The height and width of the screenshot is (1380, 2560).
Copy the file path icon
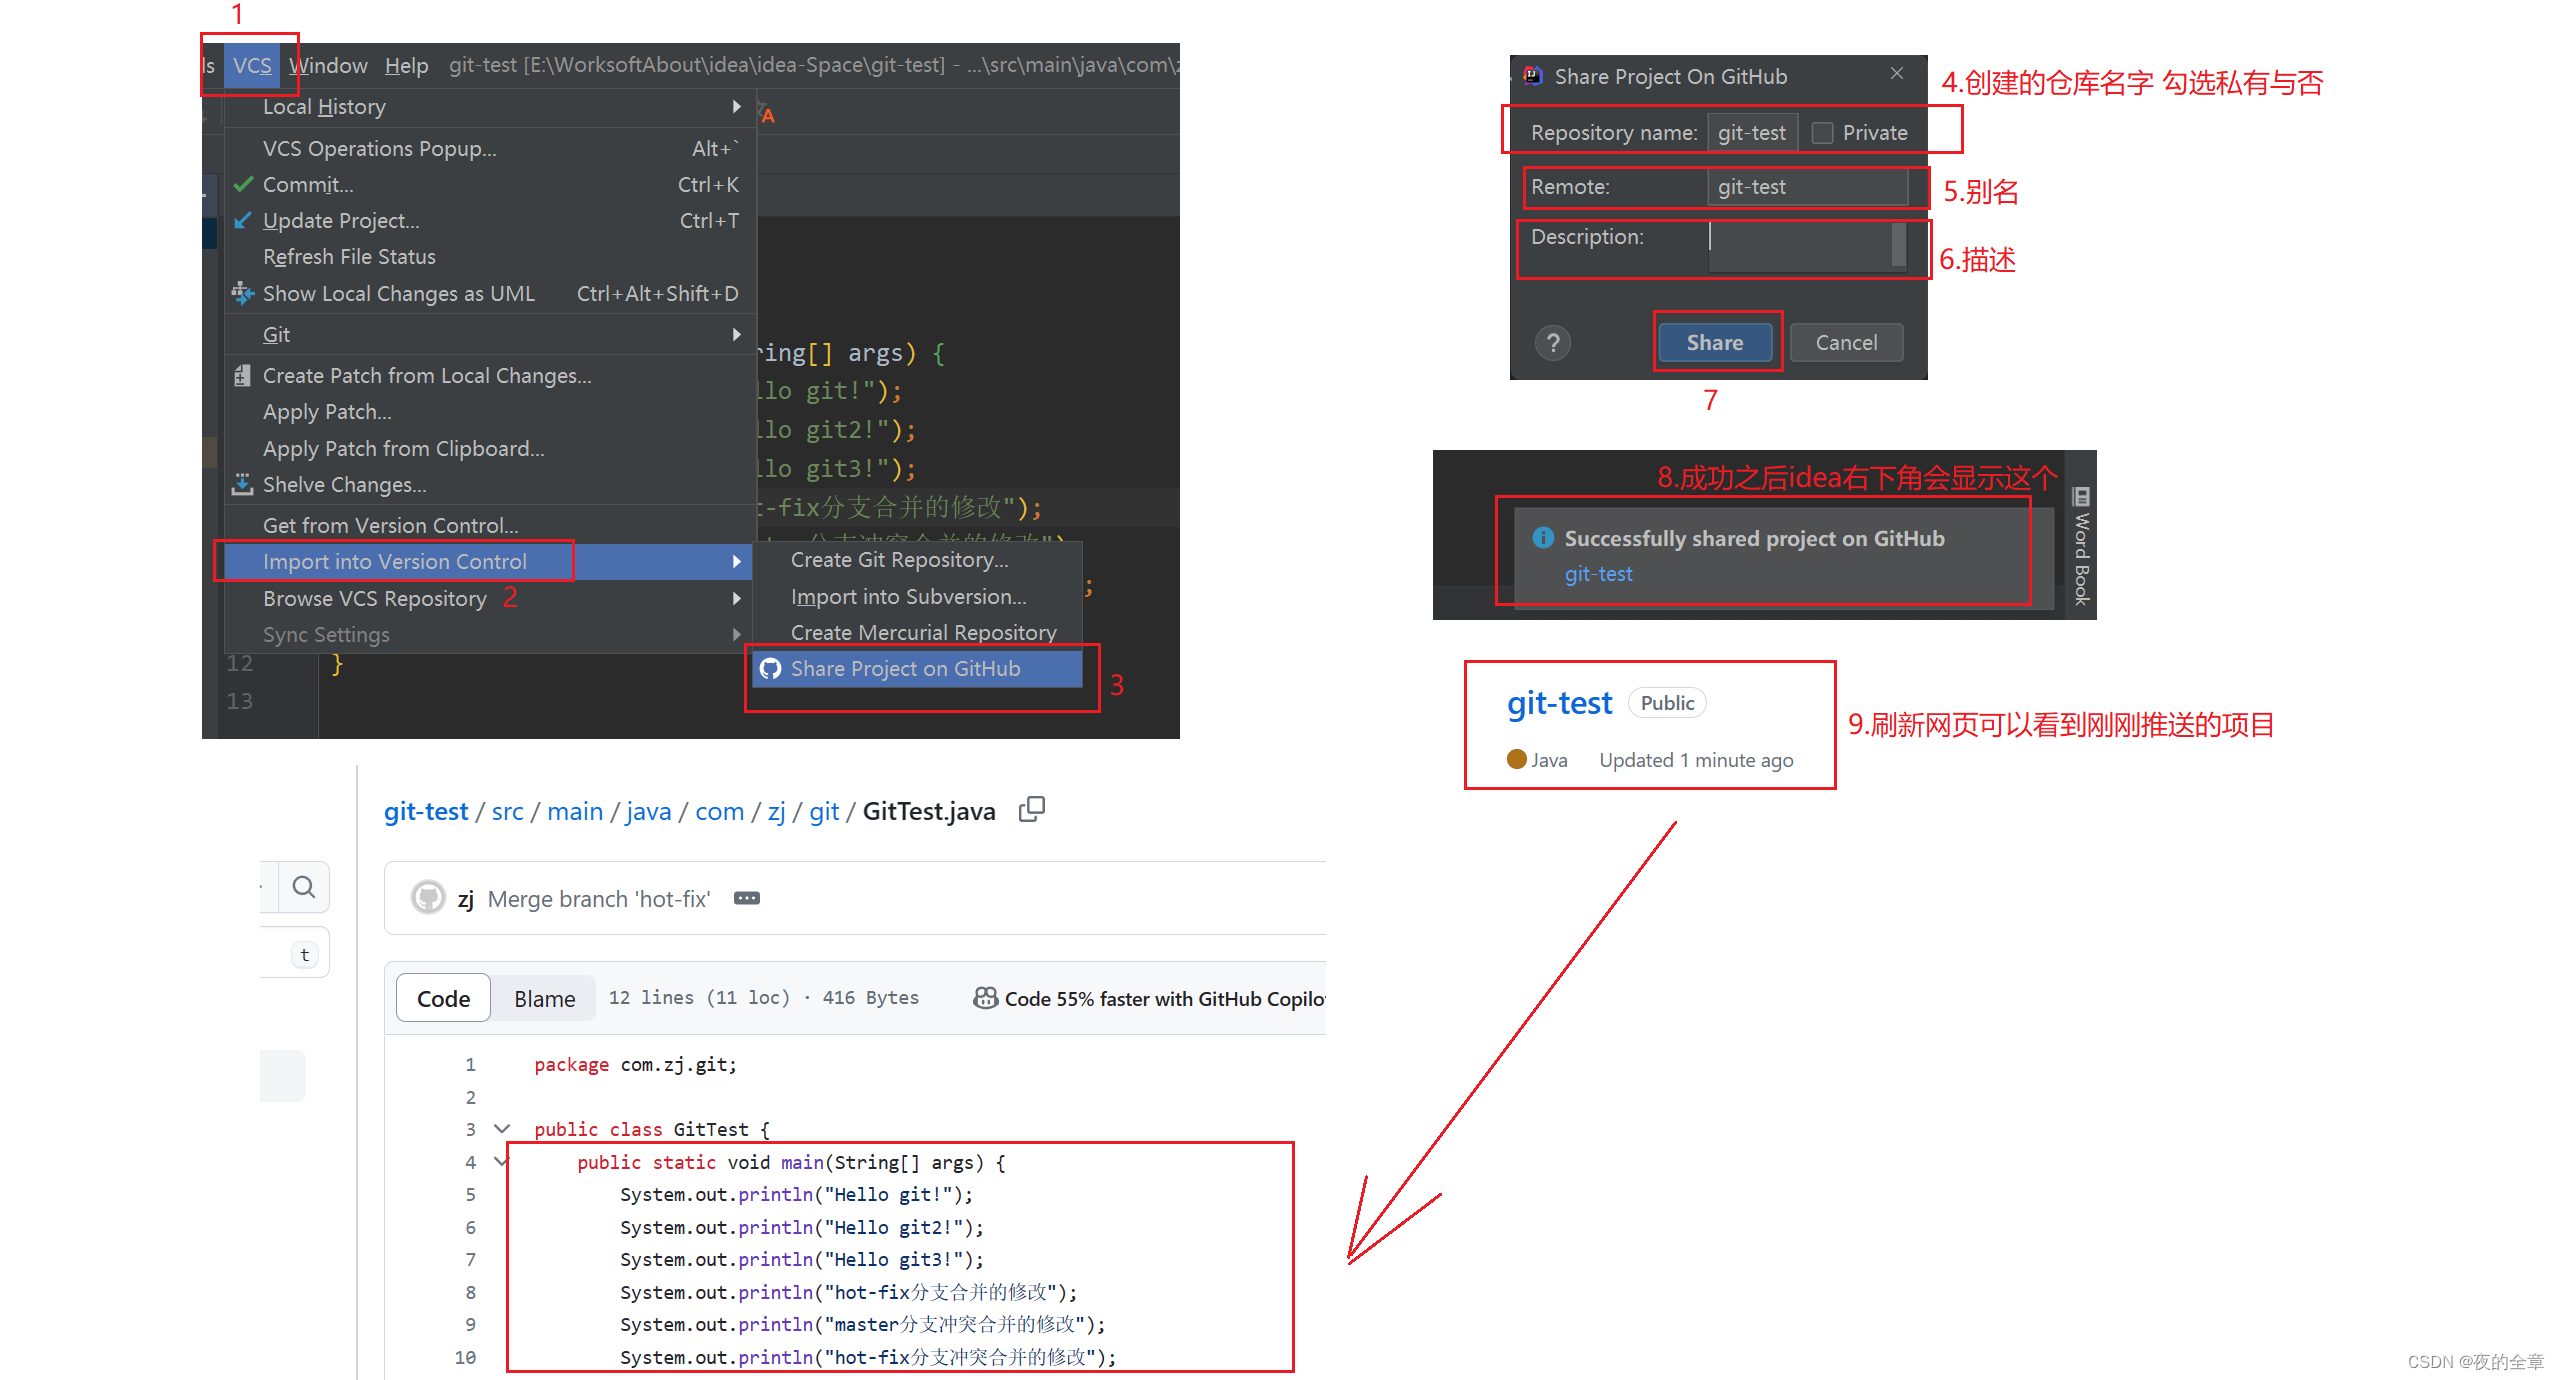1031,809
